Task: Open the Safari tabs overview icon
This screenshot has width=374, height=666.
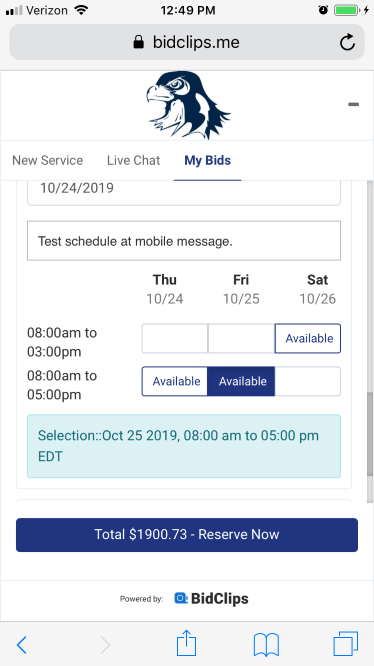Action: (x=346, y=644)
